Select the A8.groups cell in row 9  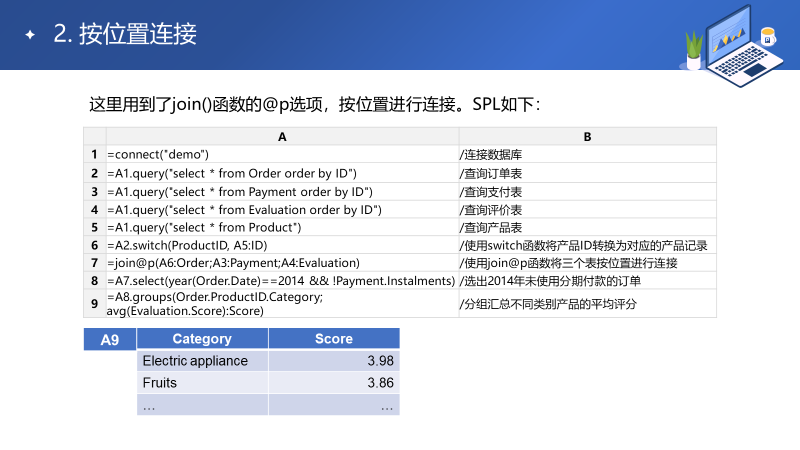click(282, 304)
